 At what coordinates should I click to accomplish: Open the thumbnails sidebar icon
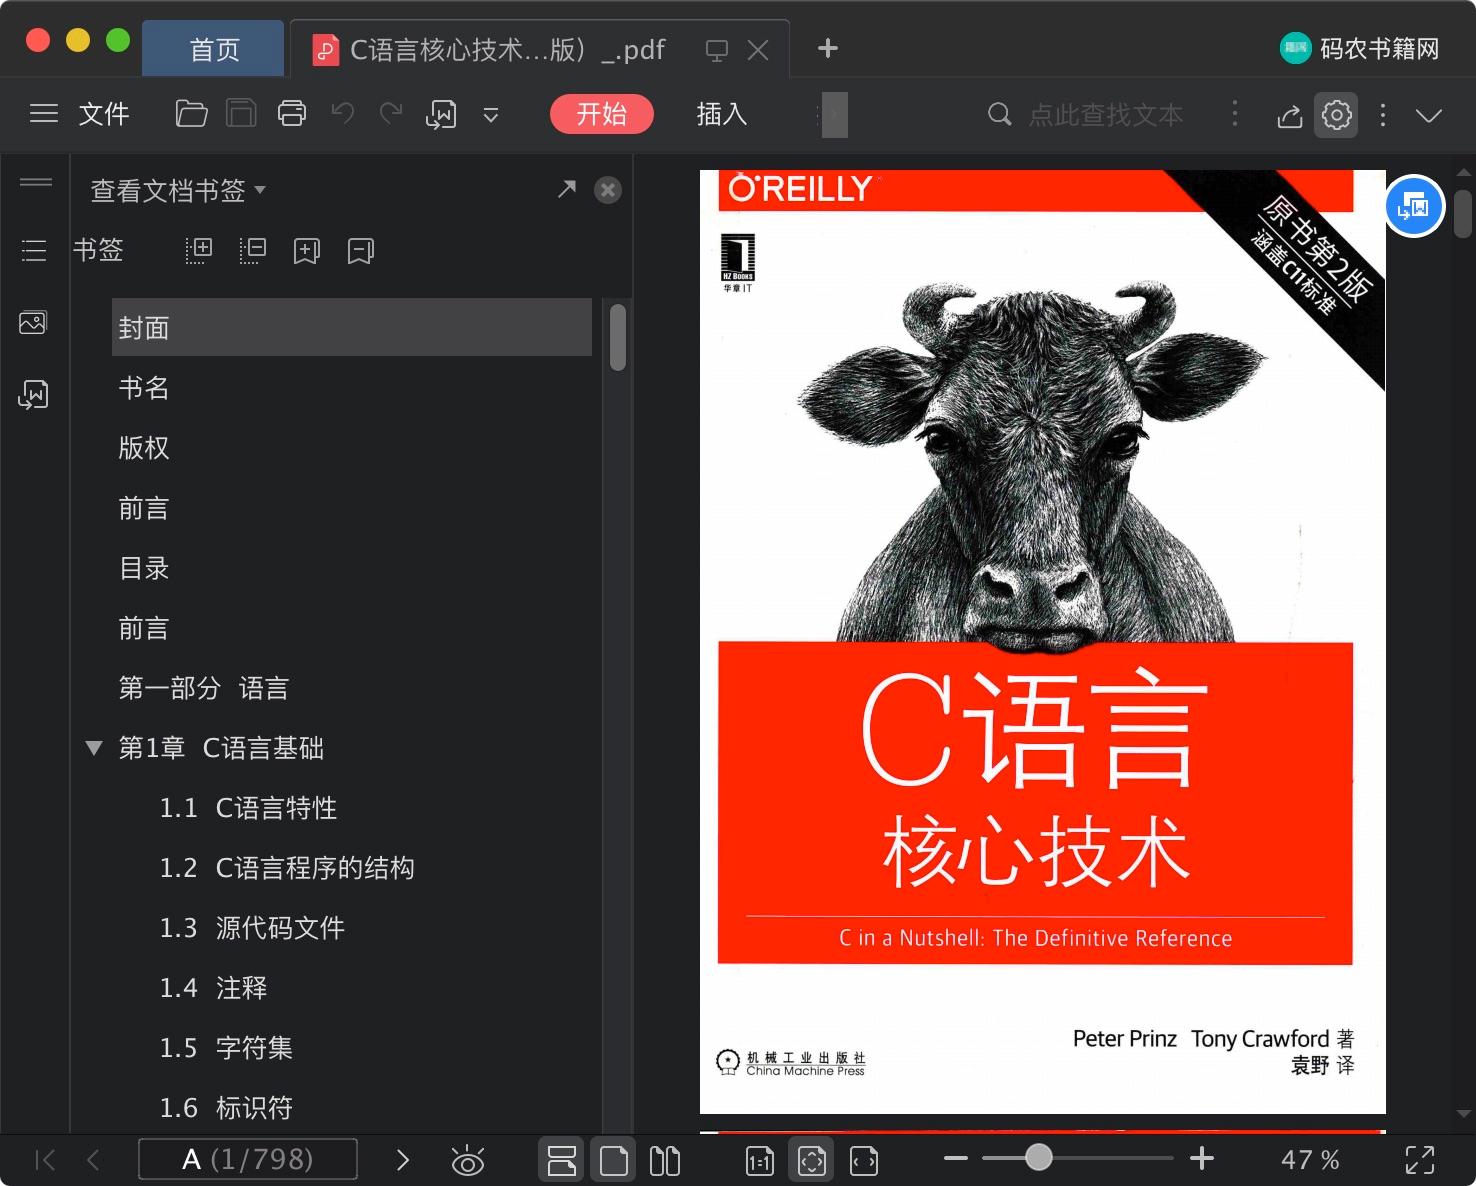click(33, 323)
